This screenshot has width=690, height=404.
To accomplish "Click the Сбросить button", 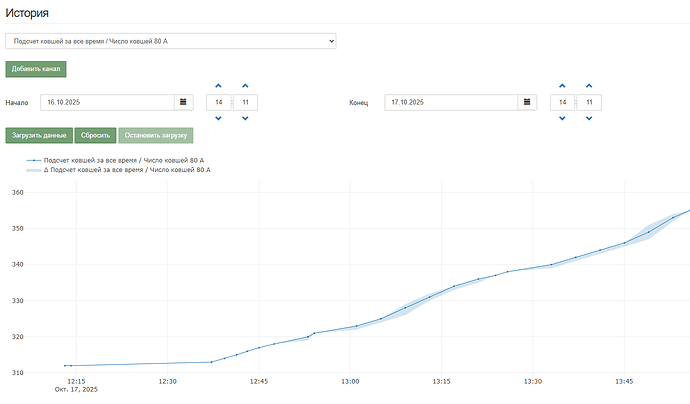I will [x=95, y=135].
